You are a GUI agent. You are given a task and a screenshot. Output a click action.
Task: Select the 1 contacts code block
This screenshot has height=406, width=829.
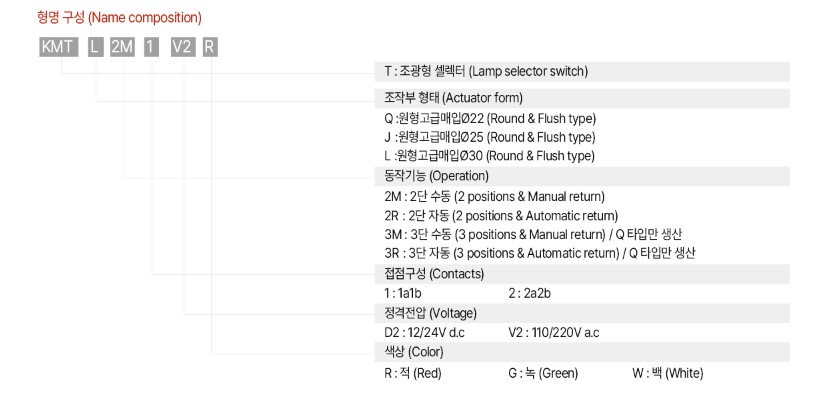[151, 48]
